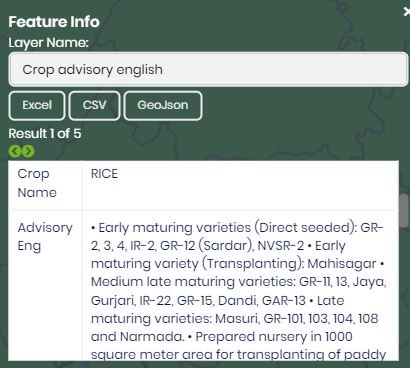Click the Crop advisory english layer field
The image size is (410, 368).
tap(208, 69)
